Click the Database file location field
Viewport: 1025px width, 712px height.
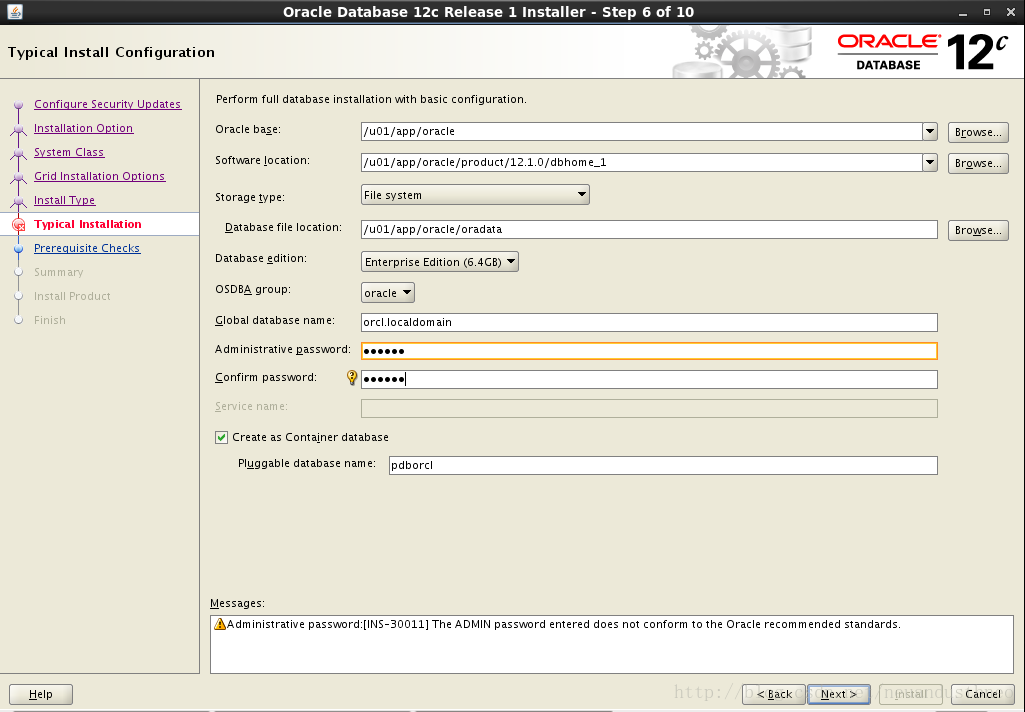pyautogui.click(x=649, y=229)
